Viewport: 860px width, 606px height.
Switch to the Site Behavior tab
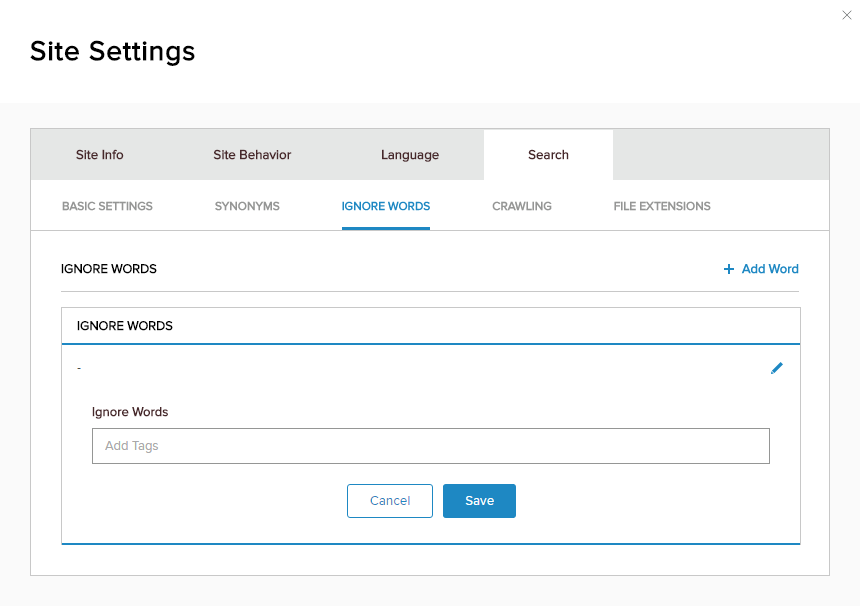coord(252,155)
